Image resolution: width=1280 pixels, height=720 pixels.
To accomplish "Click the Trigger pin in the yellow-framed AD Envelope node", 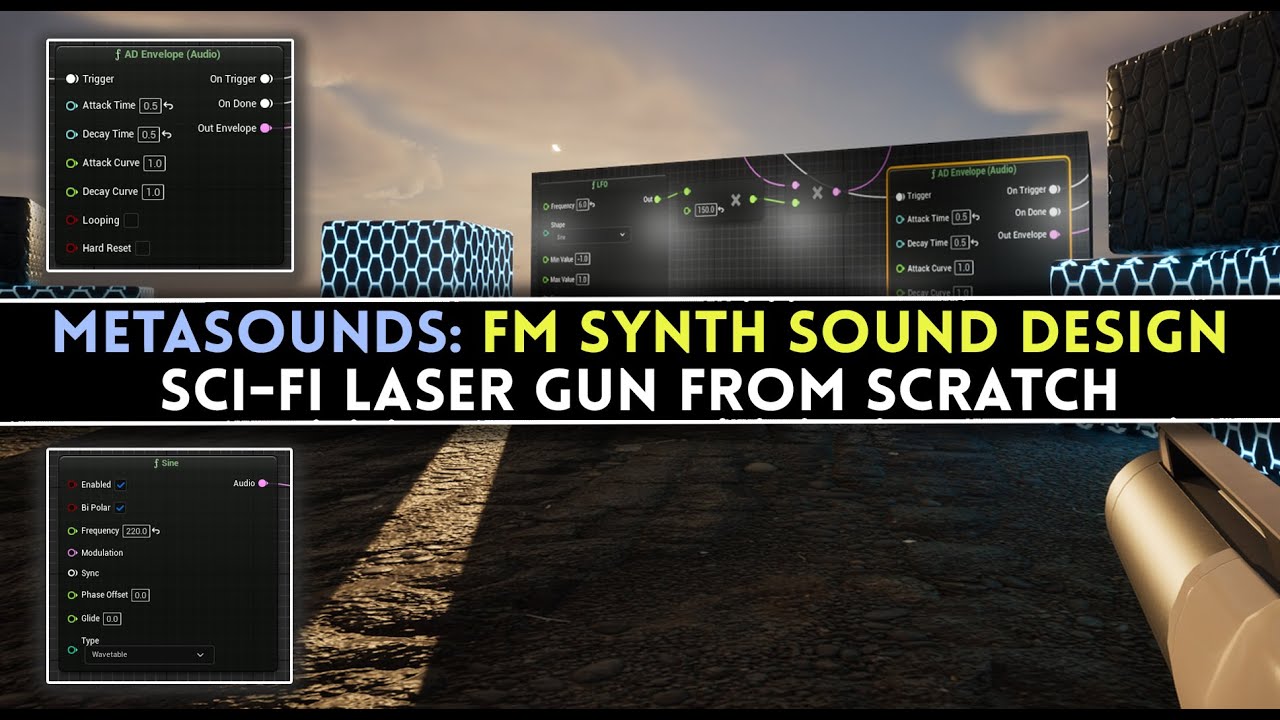I will 900,196.
